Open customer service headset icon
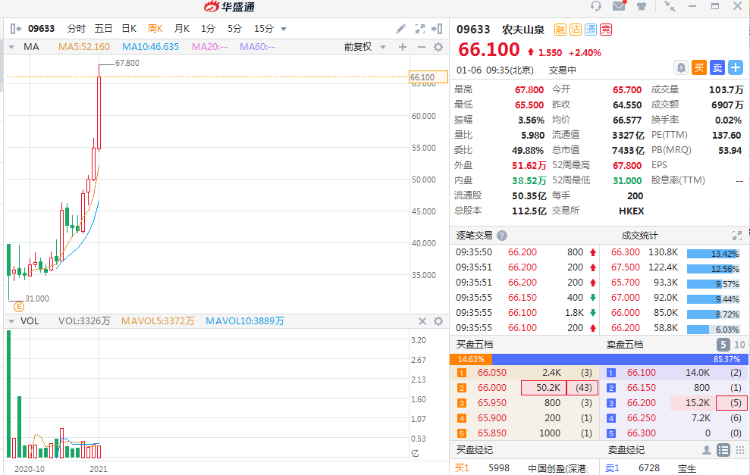This screenshot has width=750, height=475. (x=597, y=8)
